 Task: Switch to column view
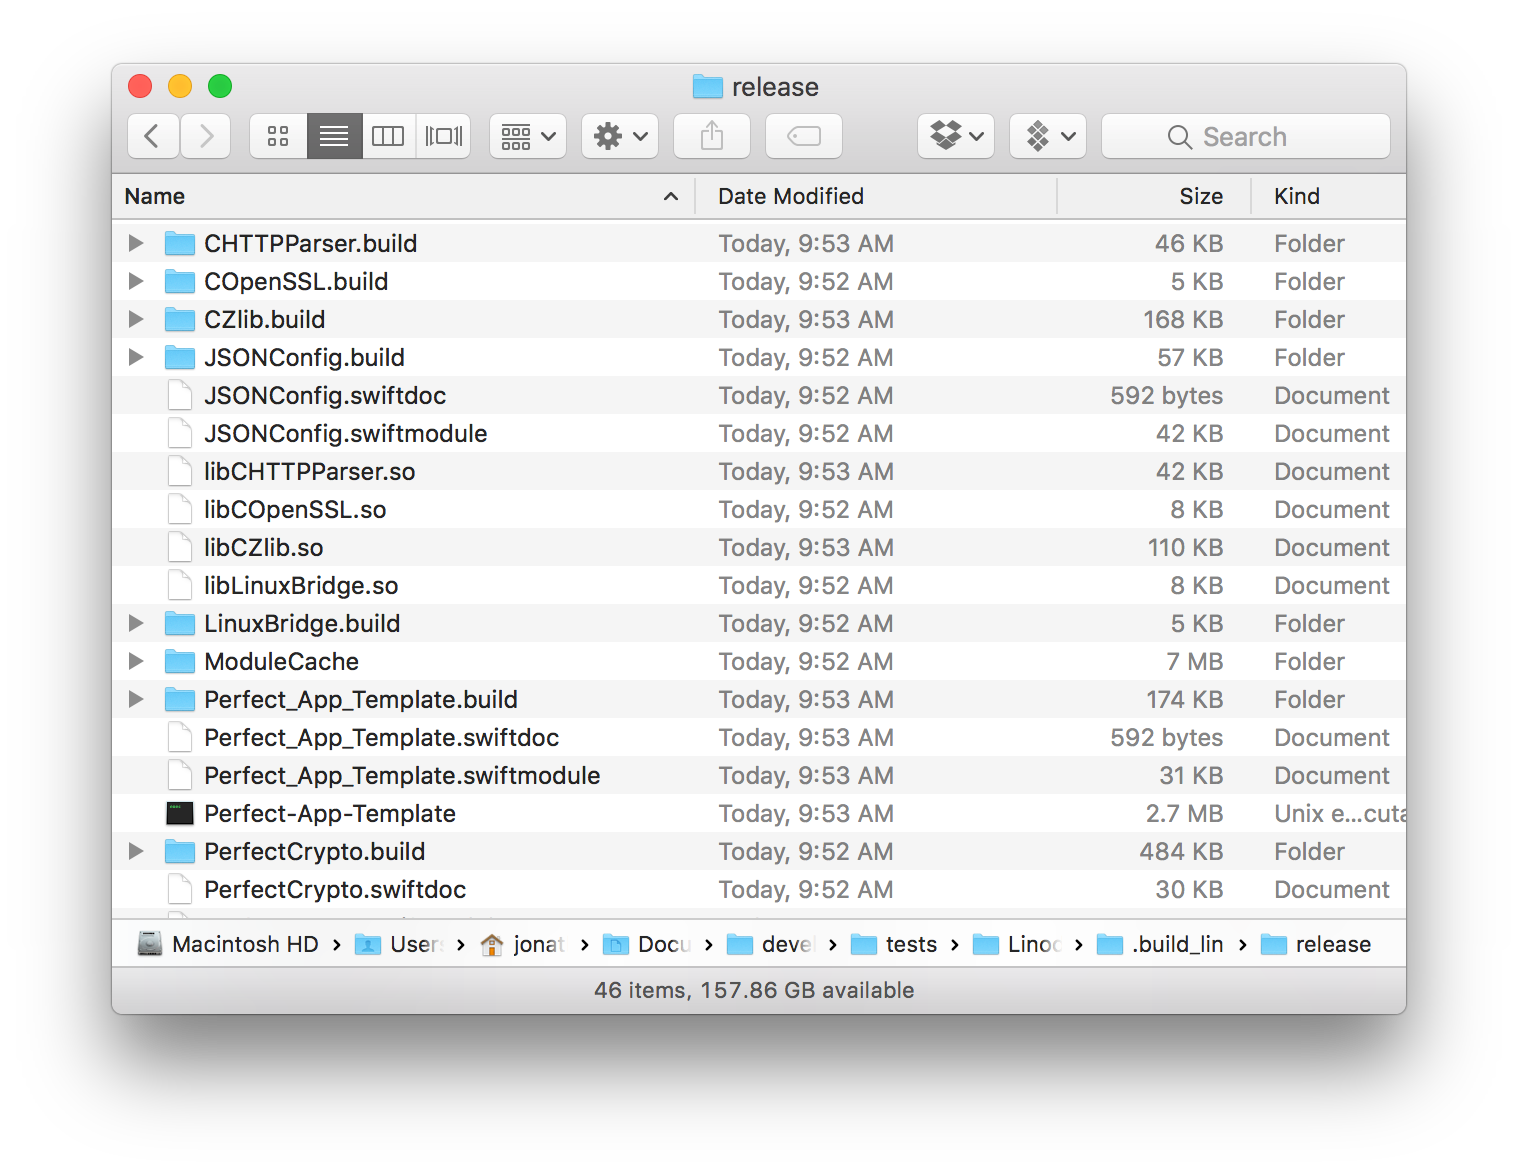tap(388, 136)
